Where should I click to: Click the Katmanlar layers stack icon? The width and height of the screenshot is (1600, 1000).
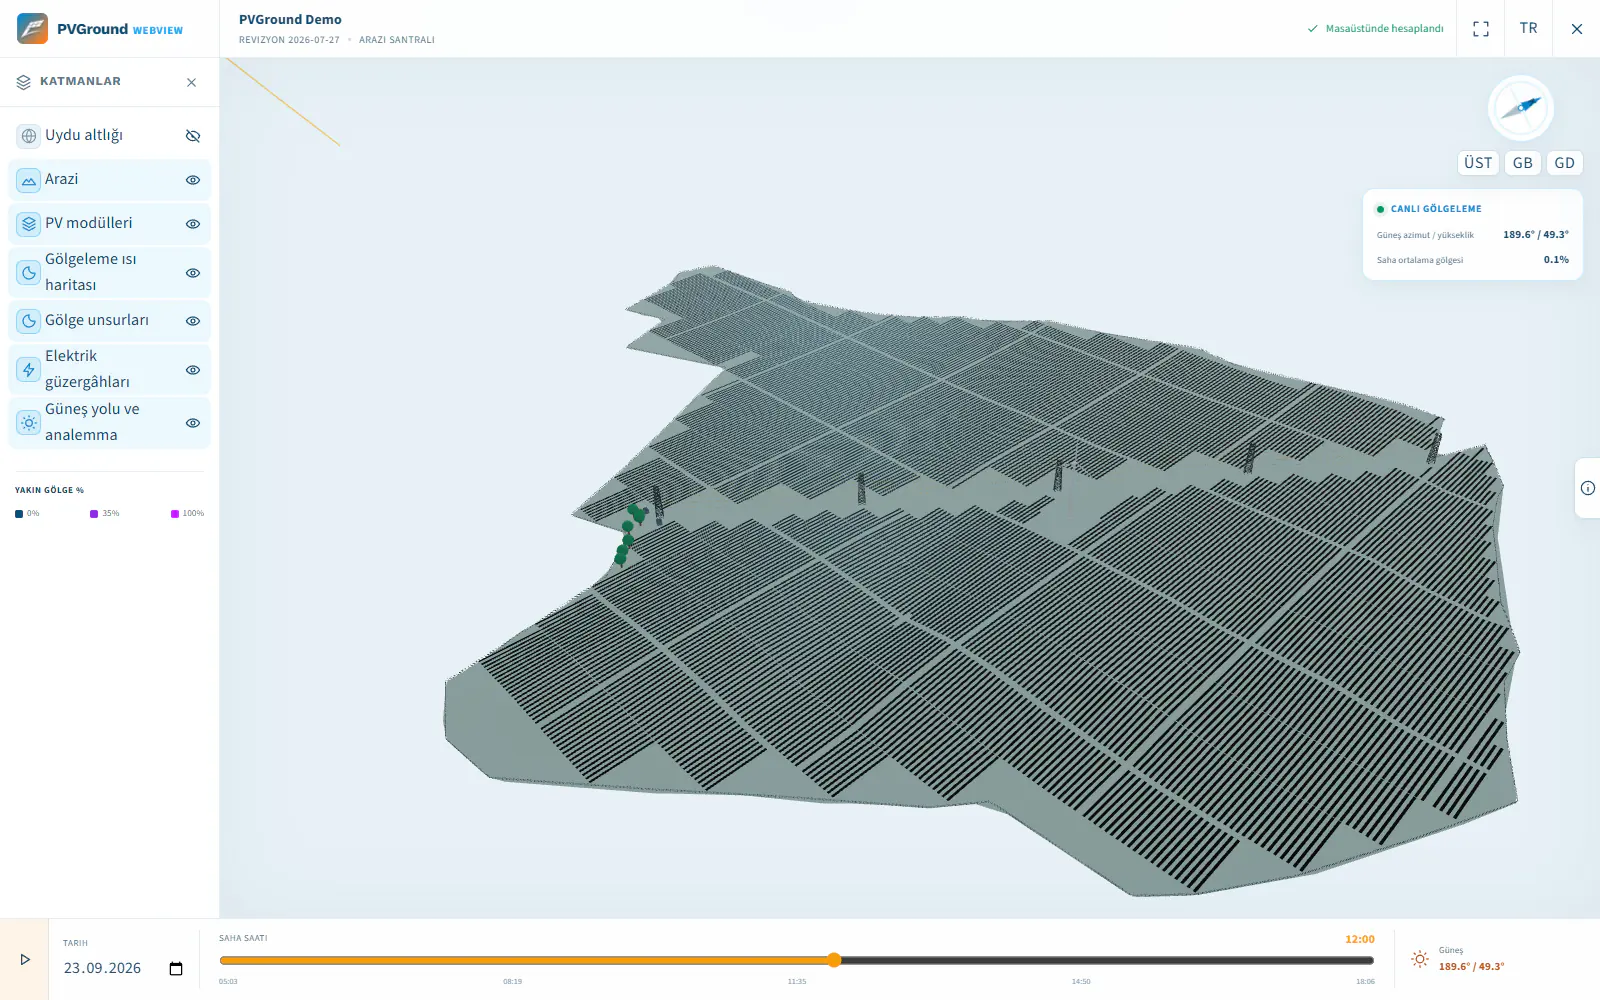[24, 82]
